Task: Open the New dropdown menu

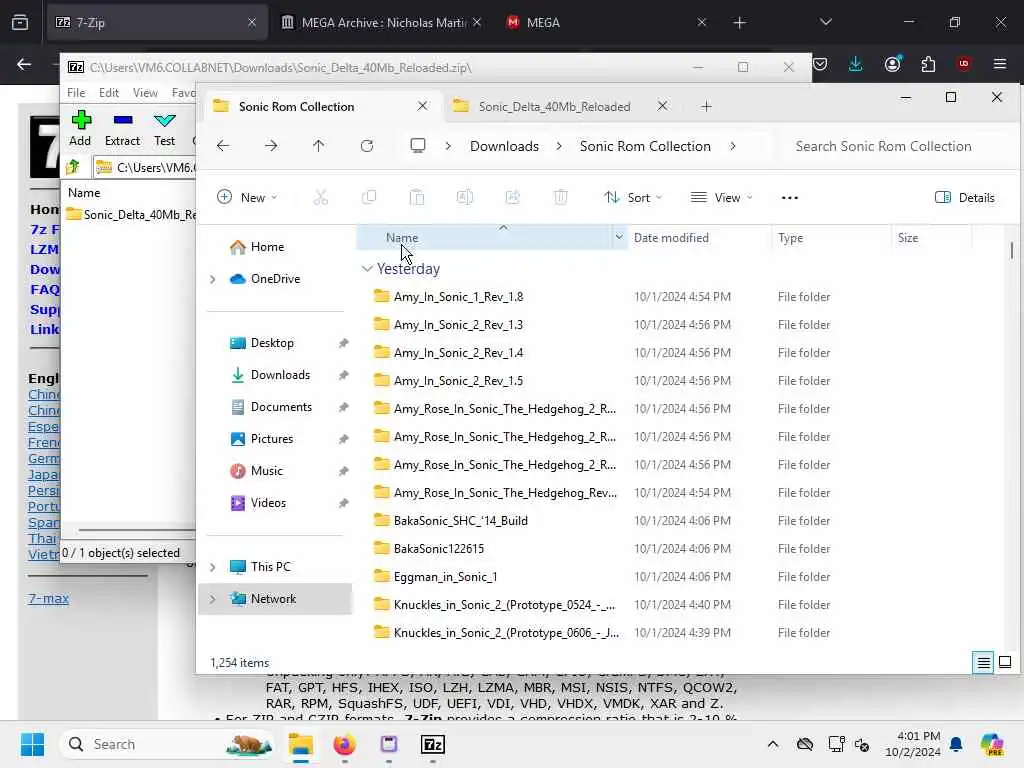Action: (x=248, y=197)
